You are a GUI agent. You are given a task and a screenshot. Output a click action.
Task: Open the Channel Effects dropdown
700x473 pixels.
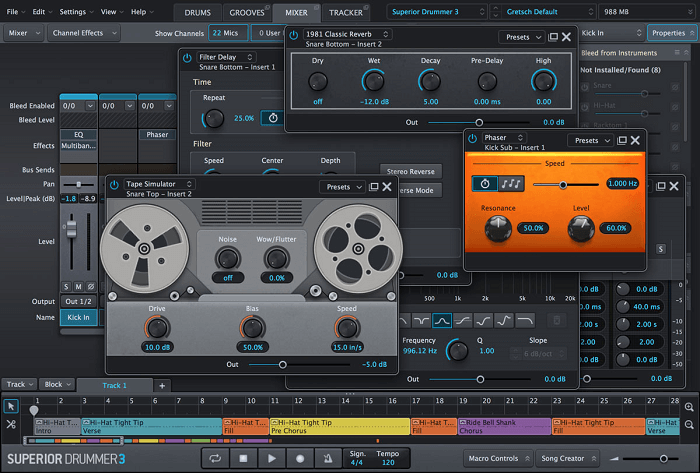84,33
